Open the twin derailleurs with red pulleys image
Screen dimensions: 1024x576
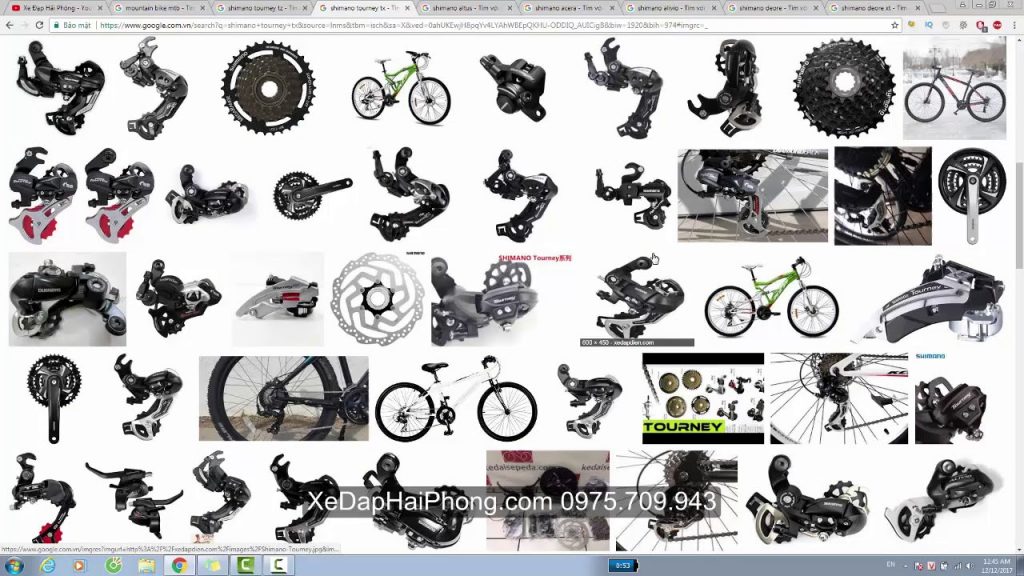(x=82, y=195)
